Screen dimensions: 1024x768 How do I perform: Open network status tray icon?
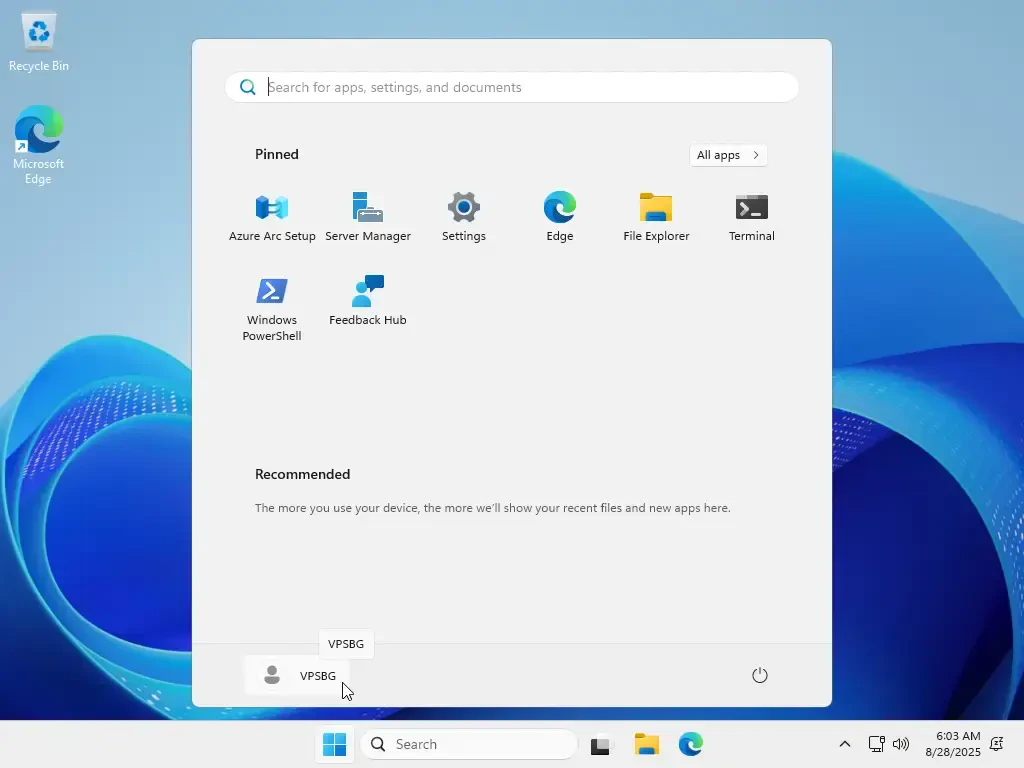876,744
